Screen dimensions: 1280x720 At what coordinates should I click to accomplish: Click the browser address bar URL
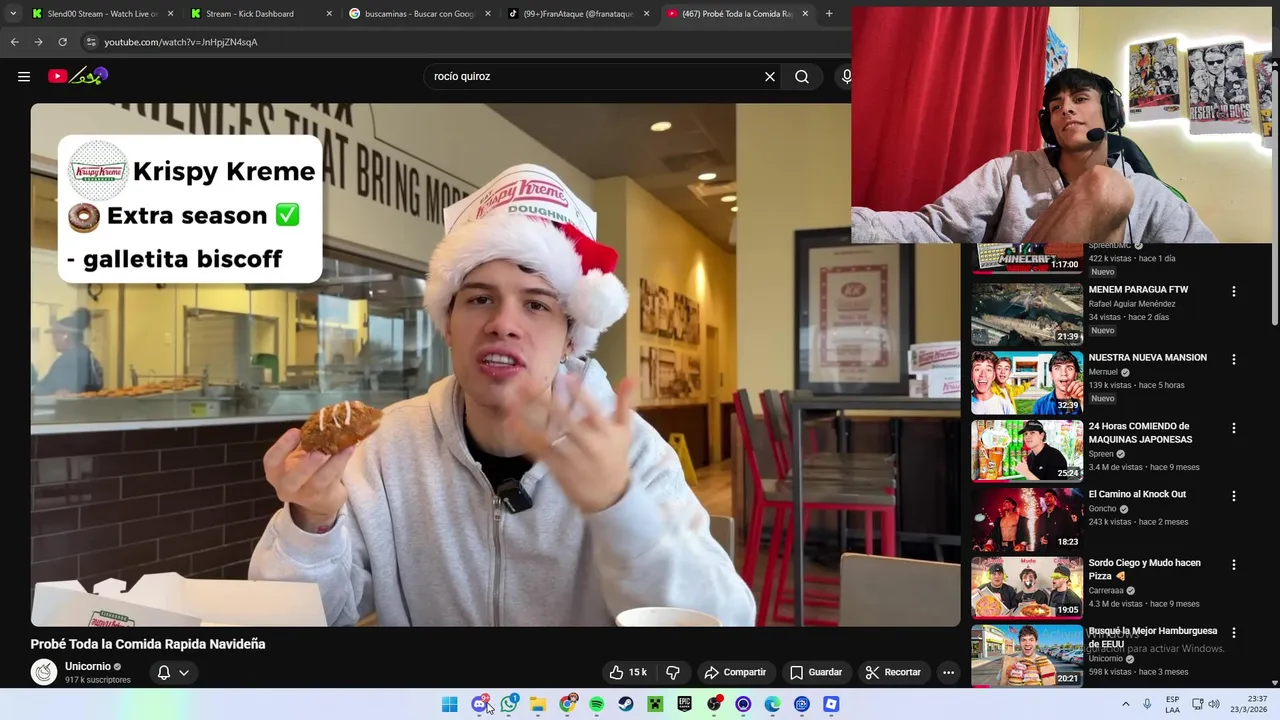[x=181, y=42]
